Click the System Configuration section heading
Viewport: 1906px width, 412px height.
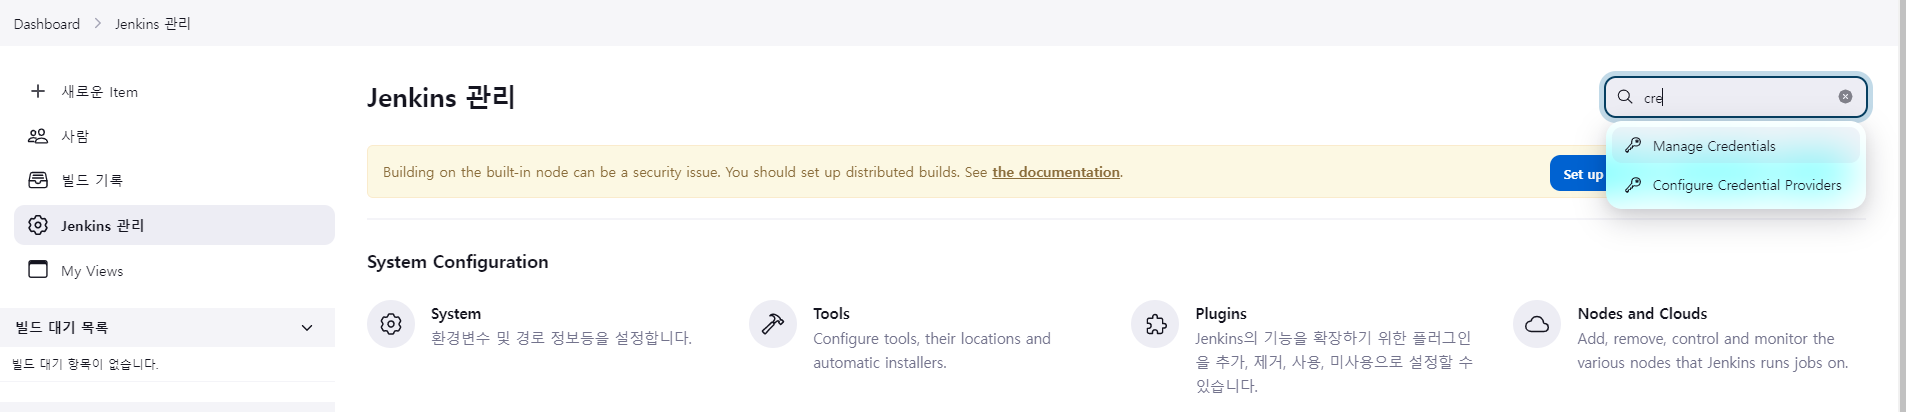click(x=457, y=261)
